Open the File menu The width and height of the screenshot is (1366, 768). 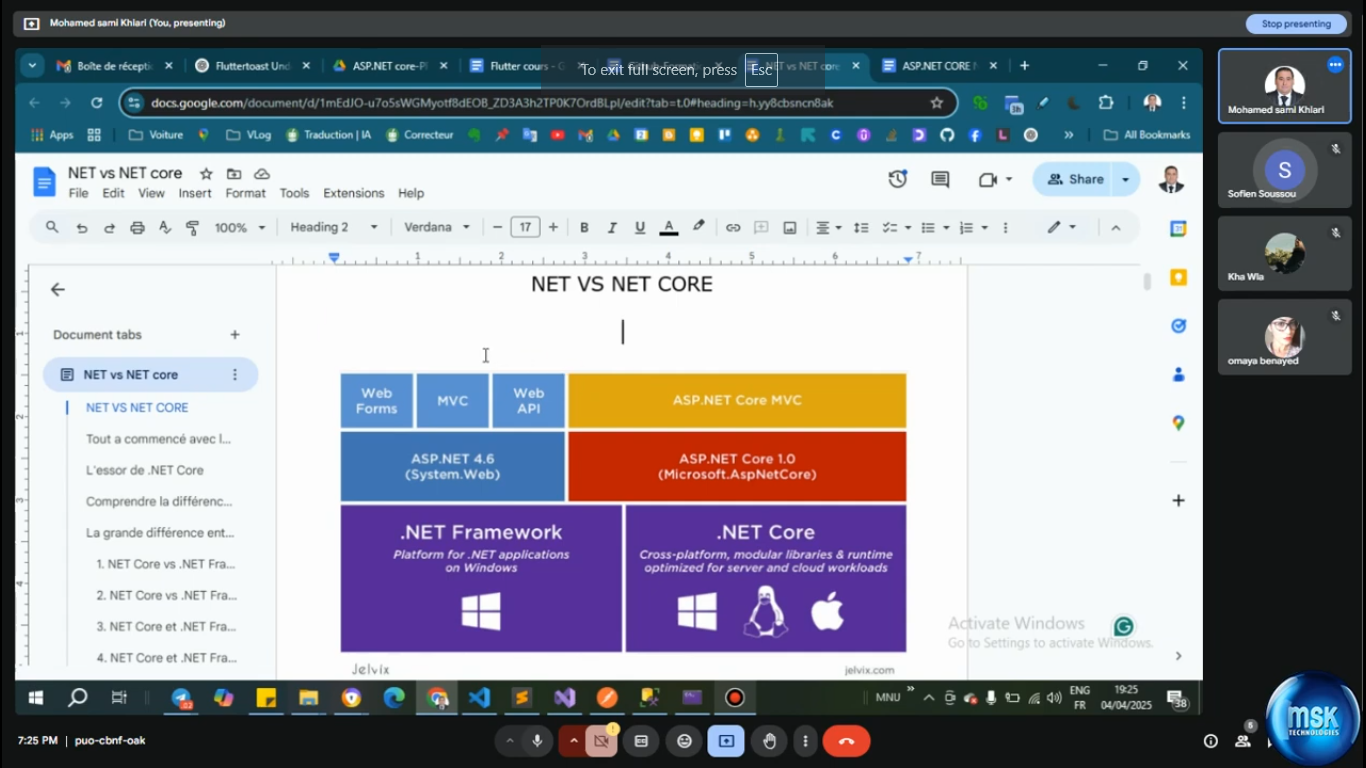[x=78, y=193]
